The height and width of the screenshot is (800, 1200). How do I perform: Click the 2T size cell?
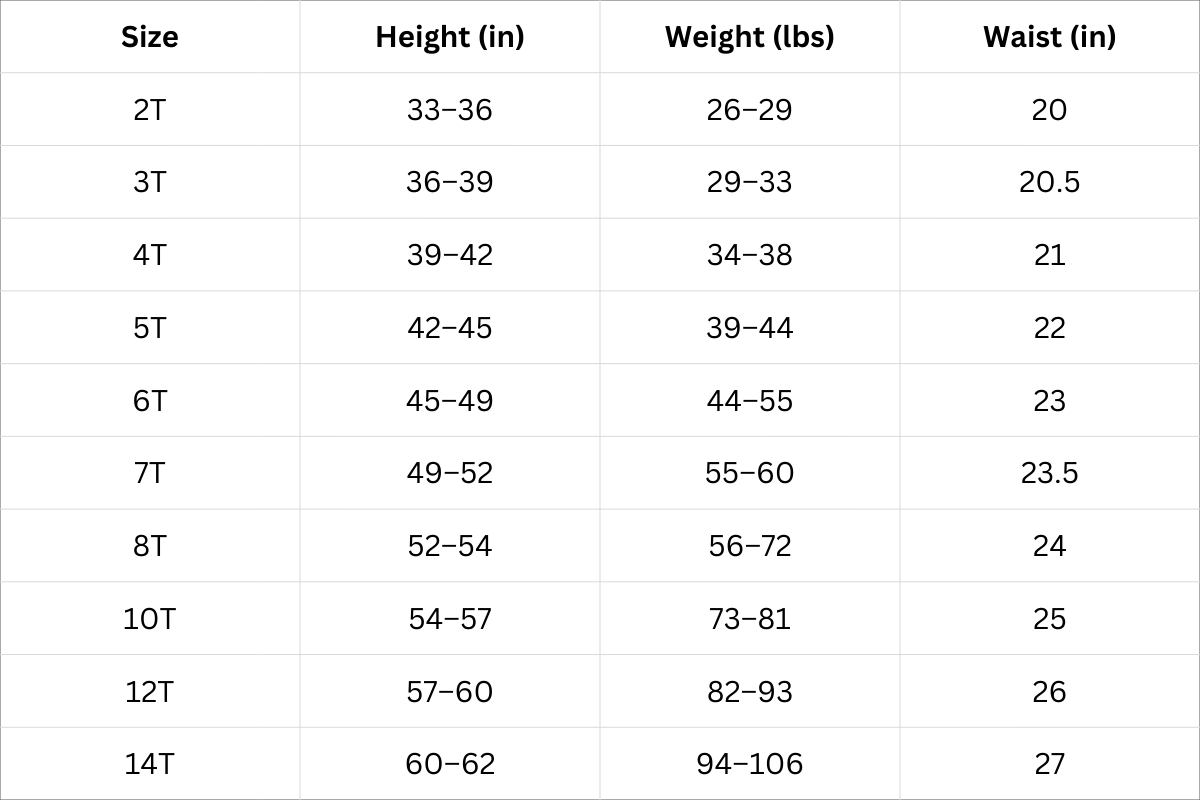pyautogui.click(x=150, y=110)
